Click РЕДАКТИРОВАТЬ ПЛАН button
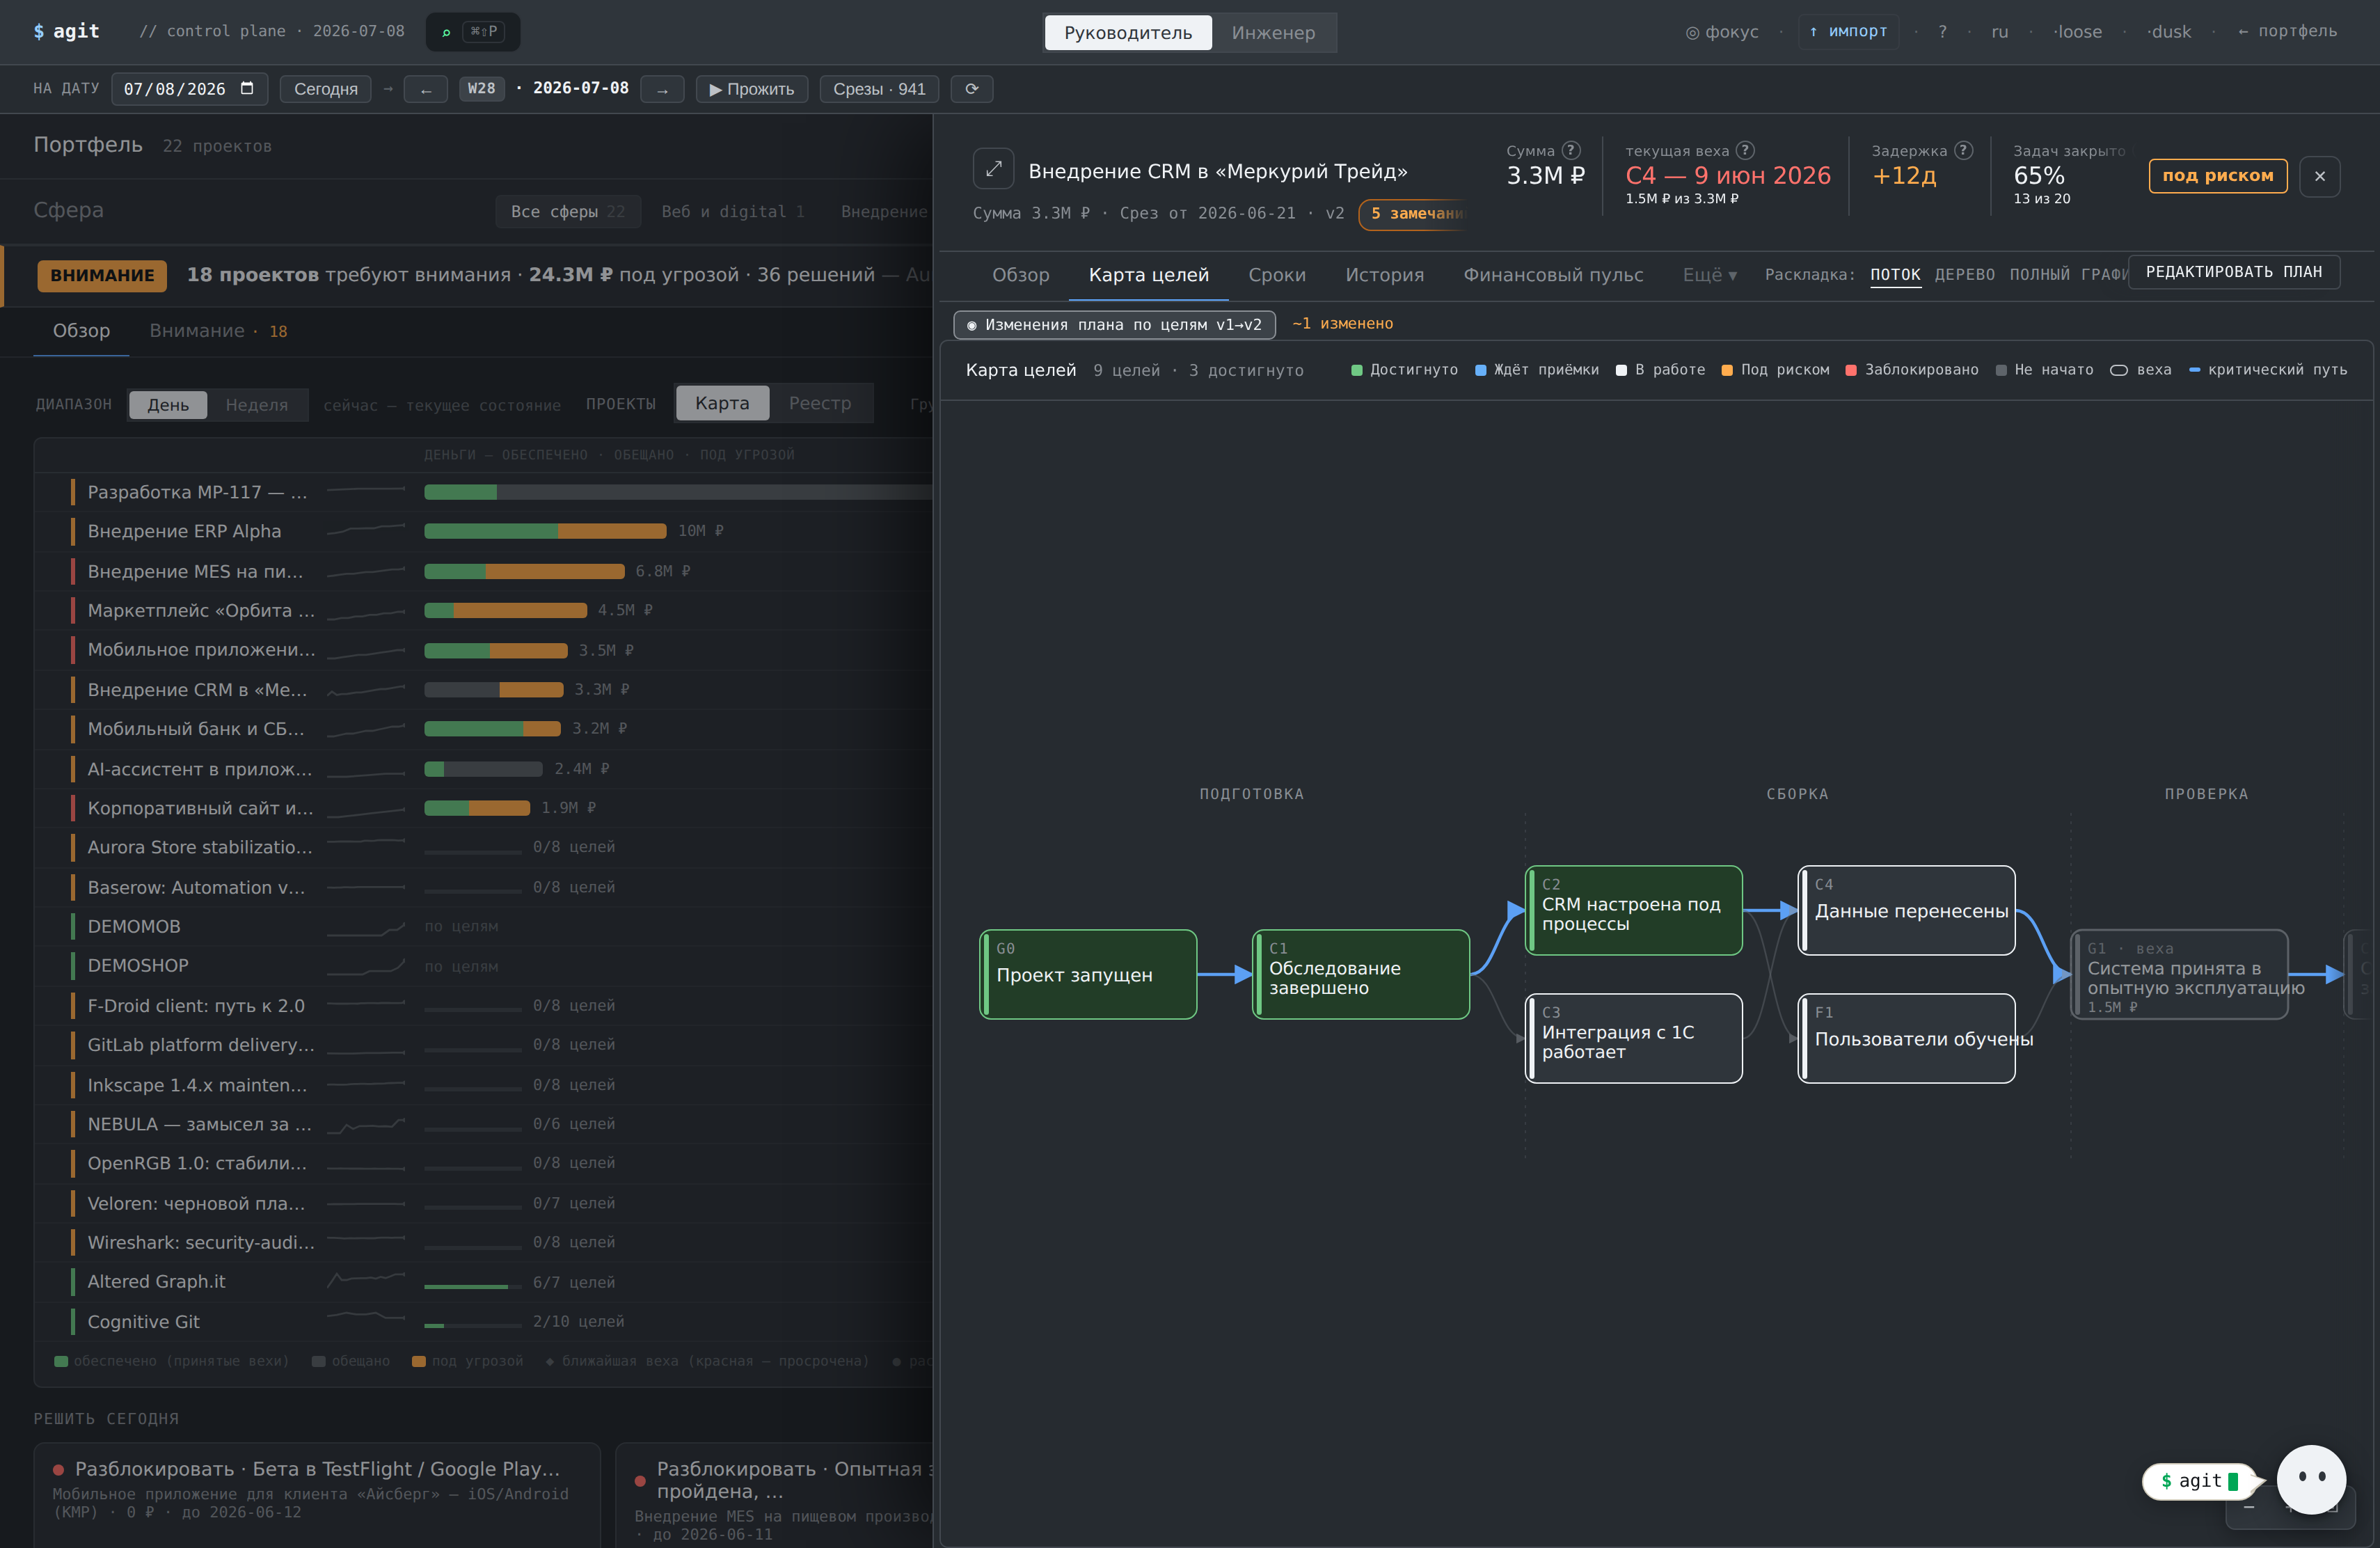This screenshot has height=1548, width=2380. point(2233,272)
